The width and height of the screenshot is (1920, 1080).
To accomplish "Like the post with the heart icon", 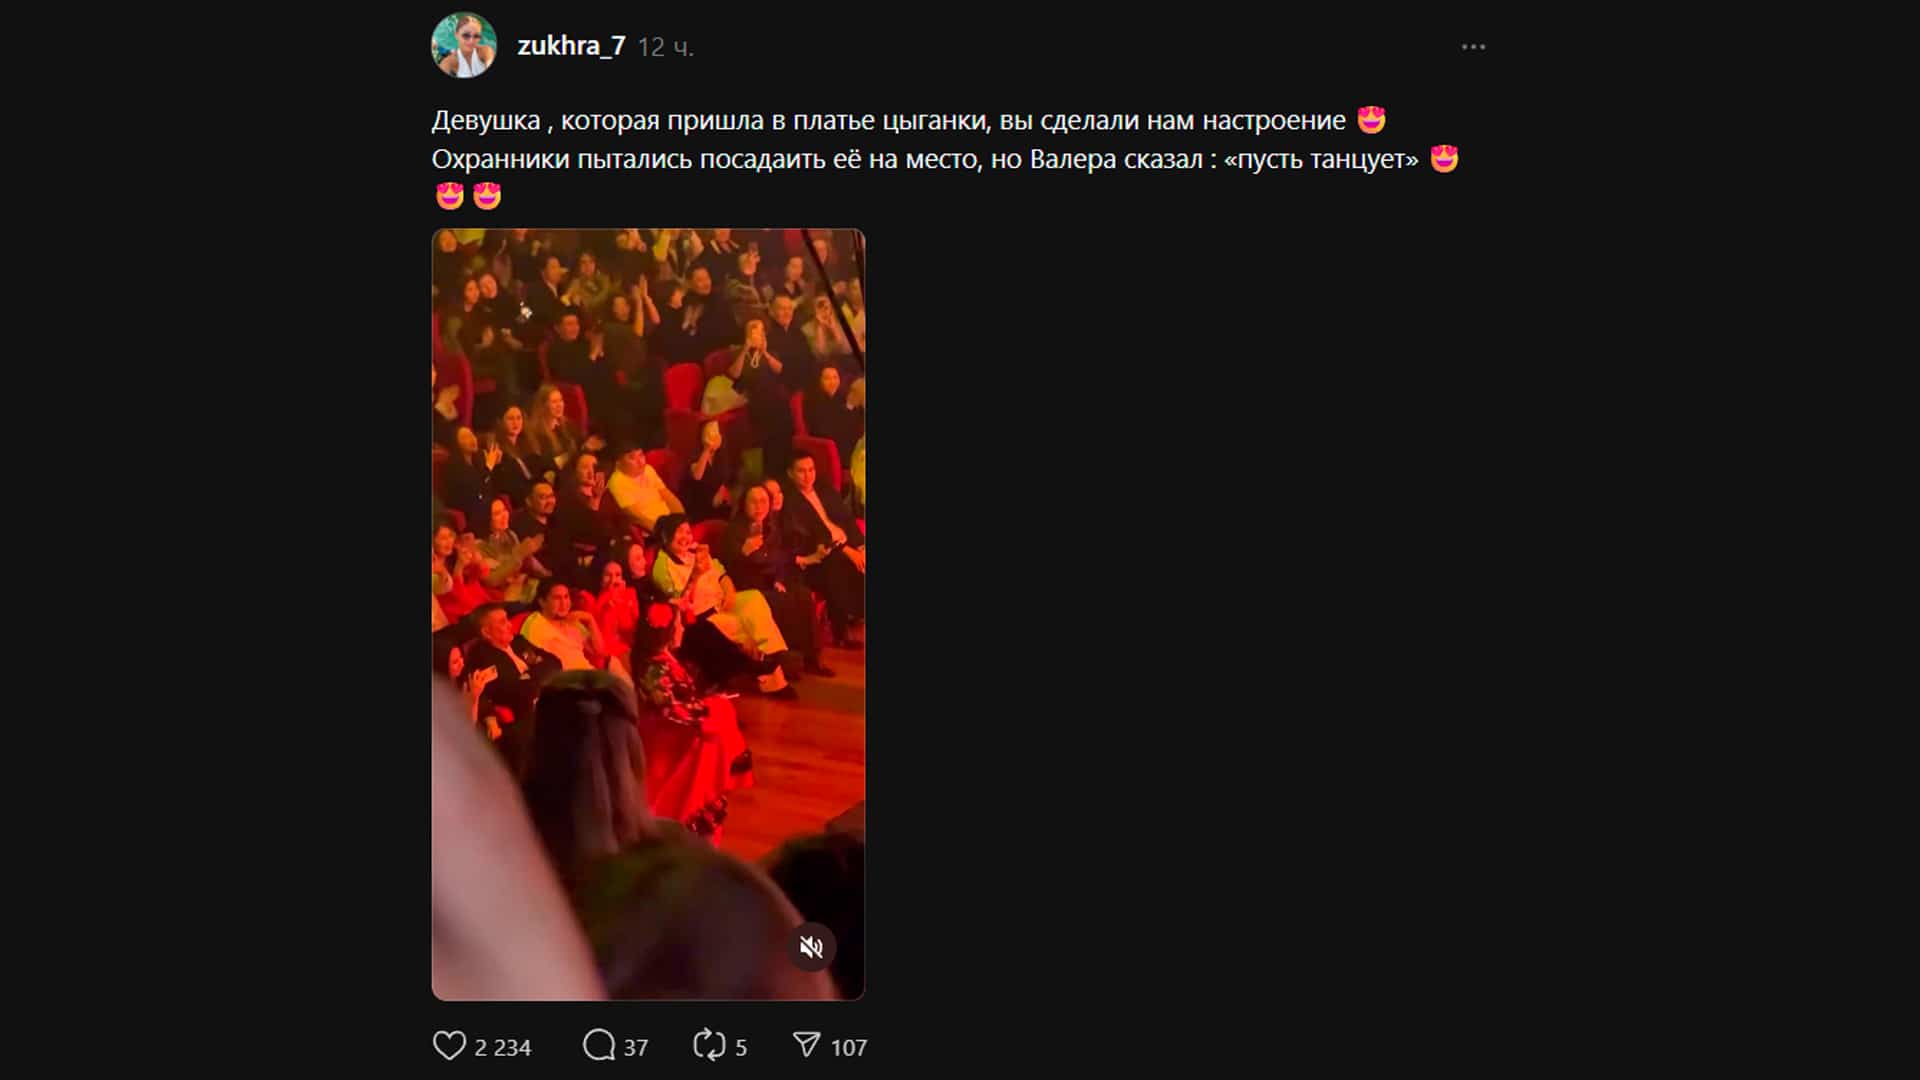I will (x=449, y=1046).
